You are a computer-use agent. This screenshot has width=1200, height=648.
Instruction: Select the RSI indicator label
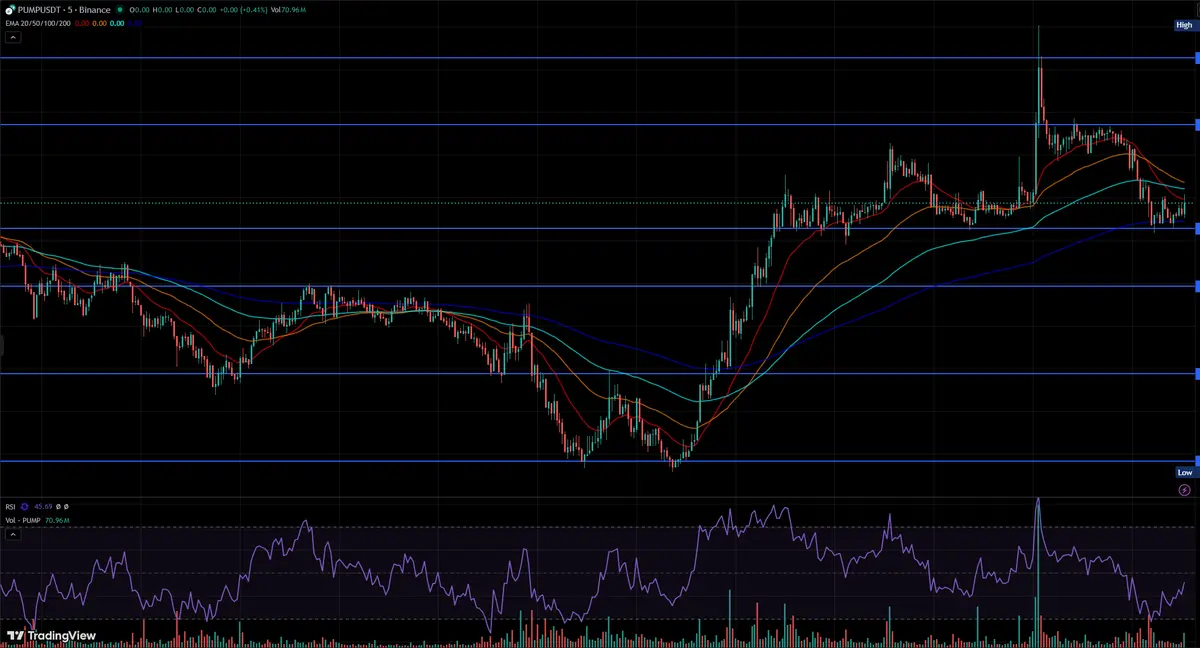tap(10, 507)
